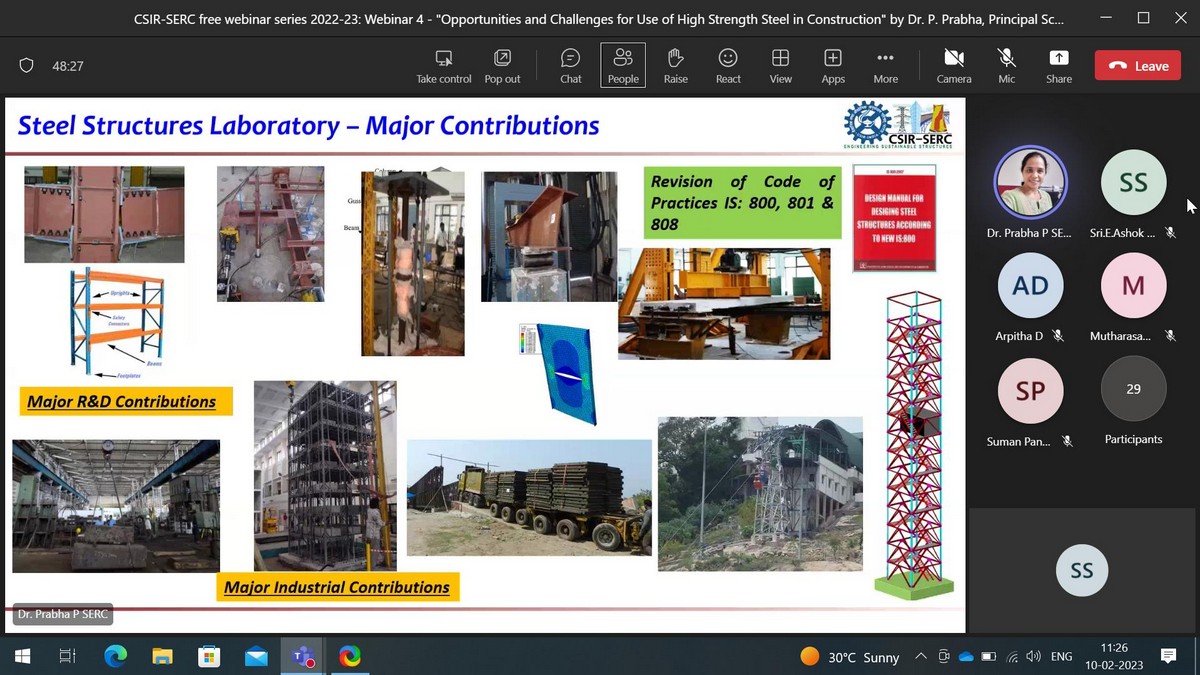The width and height of the screenshot is (1200, 675).
Task: Switch ENG input language
Action: click(x=1062, y=657)
